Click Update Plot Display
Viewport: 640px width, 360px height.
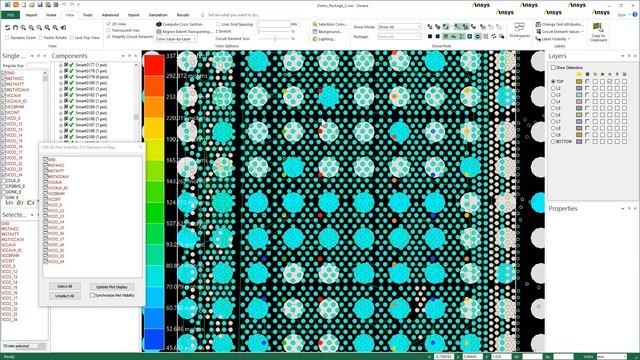click(112, 287)
